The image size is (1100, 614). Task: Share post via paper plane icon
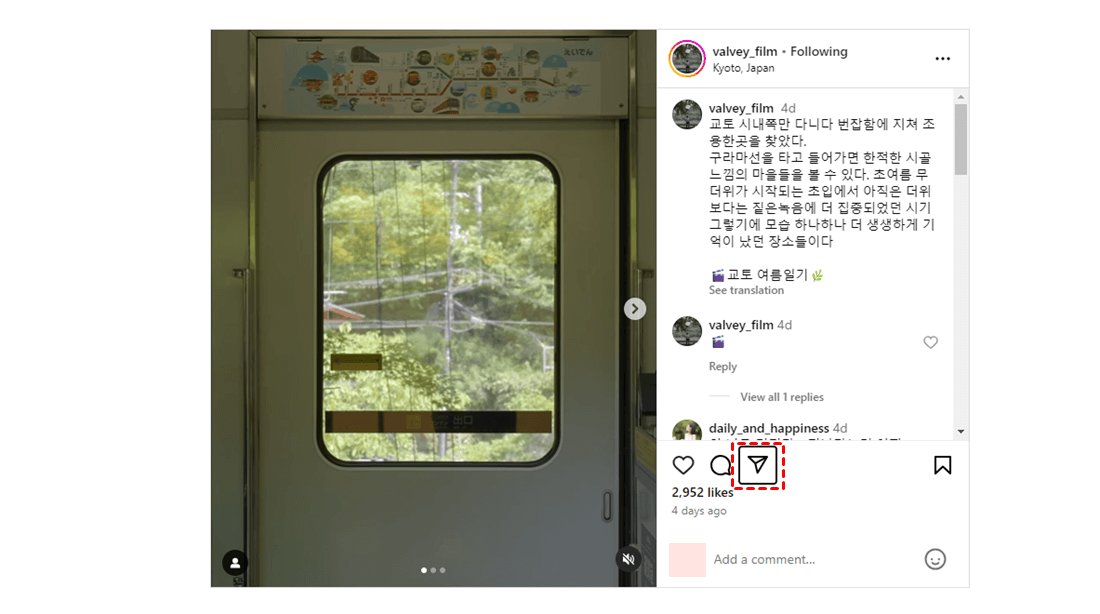pyautogui.click(x=758, y=465)
